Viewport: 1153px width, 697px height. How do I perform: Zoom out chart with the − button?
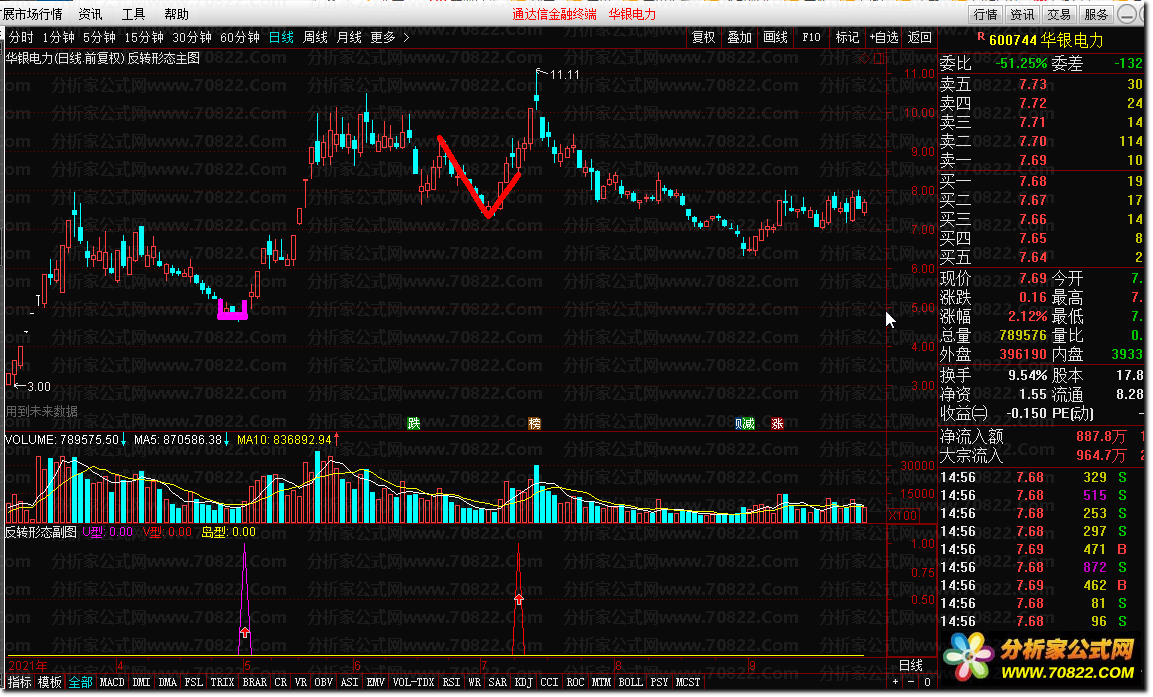click(911, 682)
